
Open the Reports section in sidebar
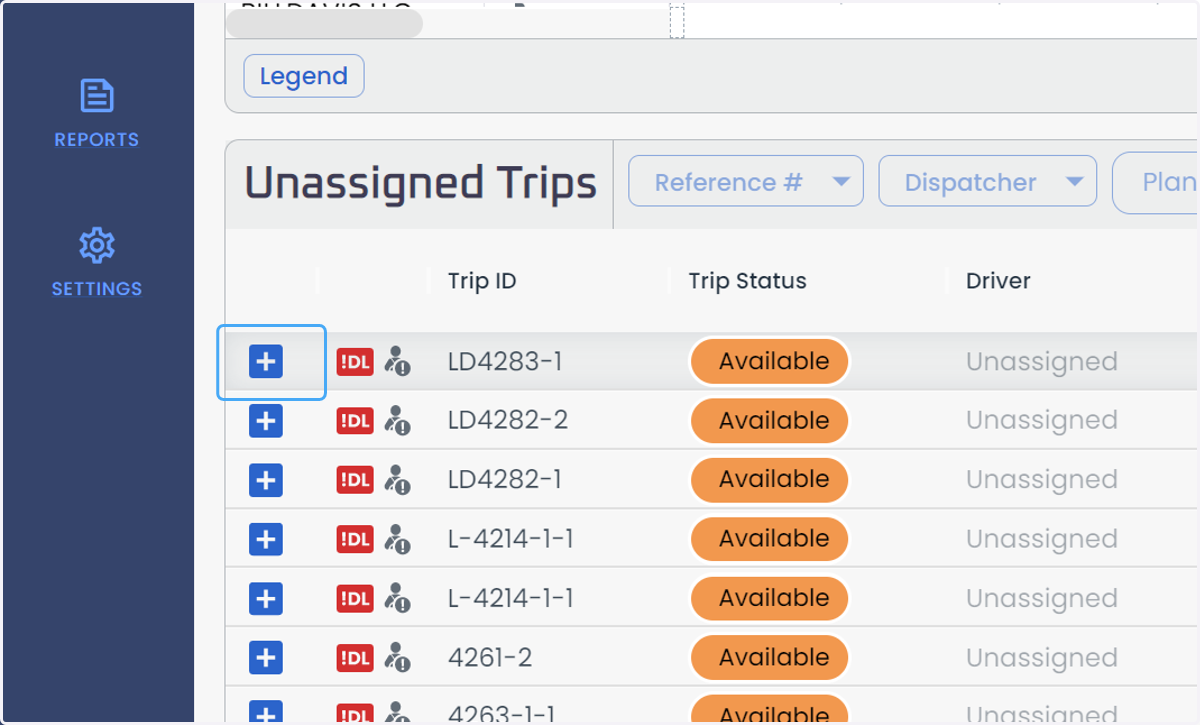click(97, 114)
